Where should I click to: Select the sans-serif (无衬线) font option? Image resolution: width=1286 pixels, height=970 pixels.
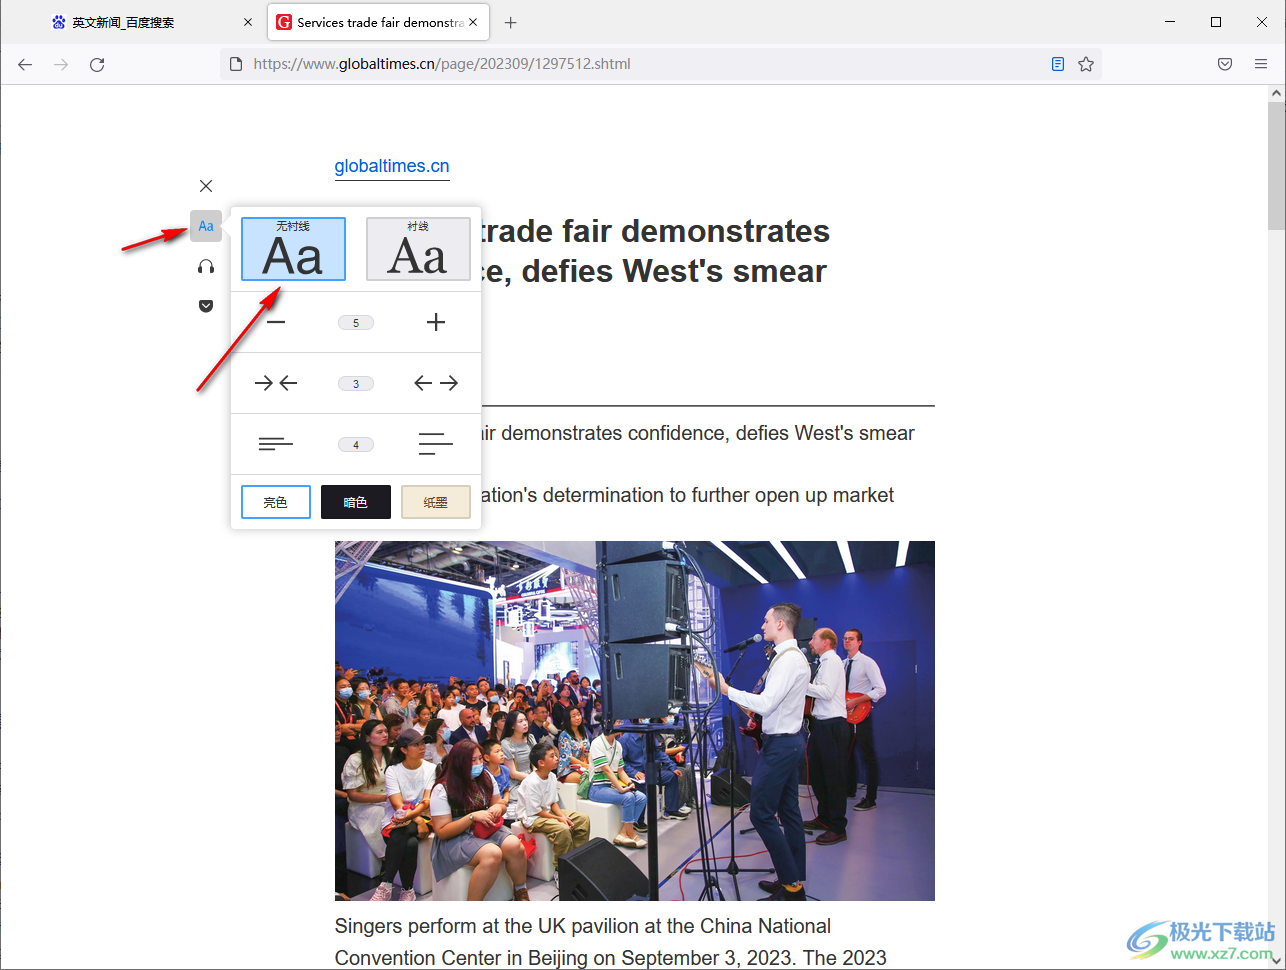click(x=293, y=249)
